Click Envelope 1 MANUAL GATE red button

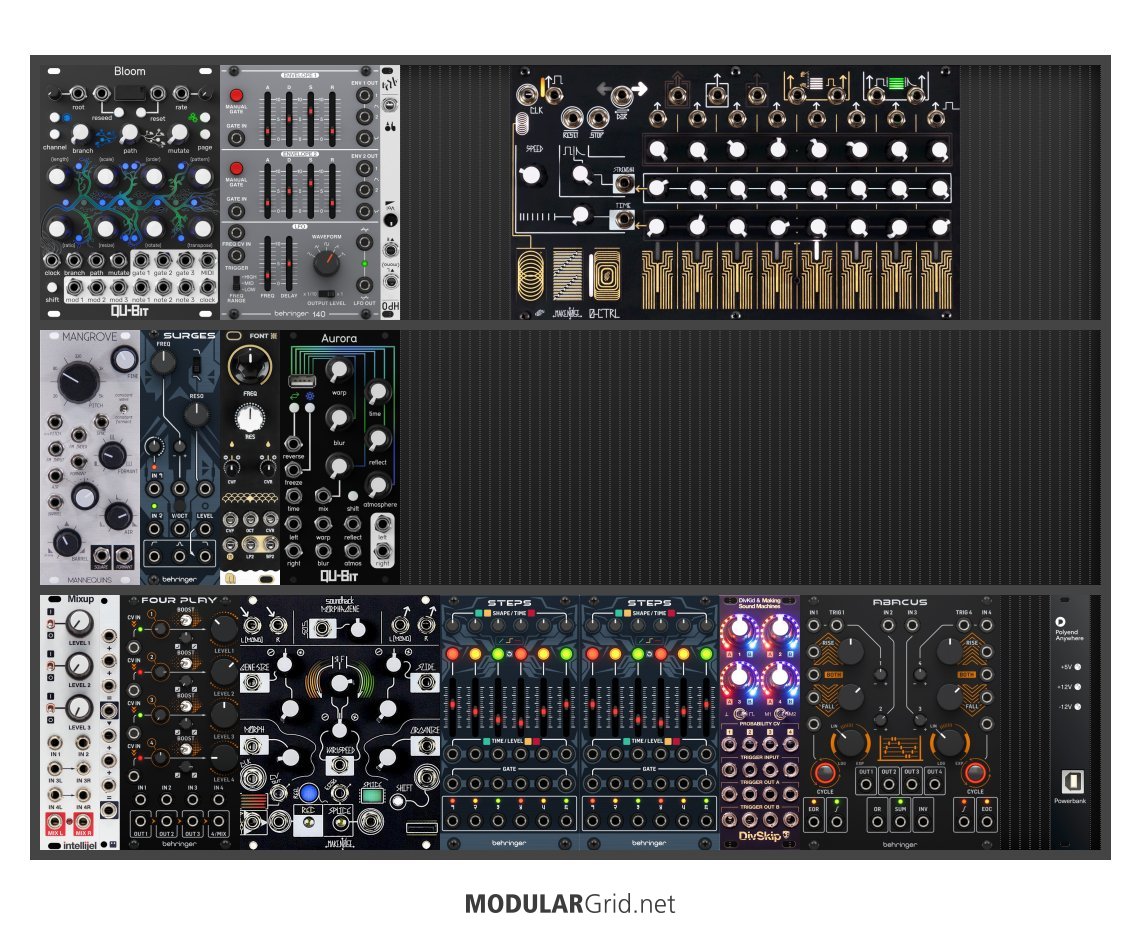(236, 95)
